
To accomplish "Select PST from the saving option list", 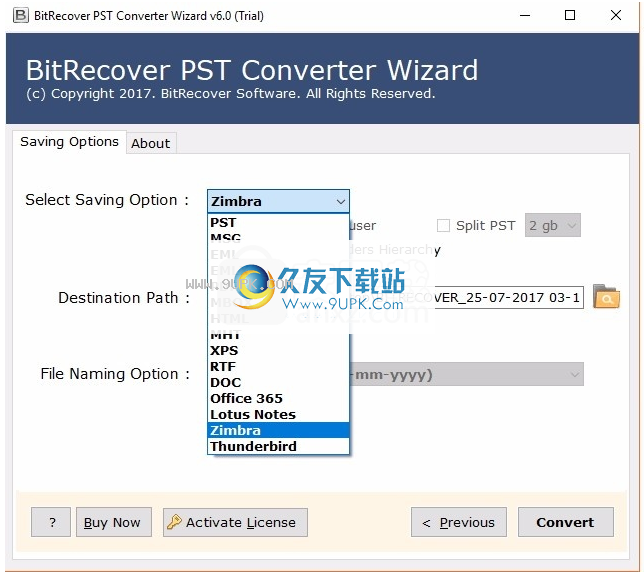I will pyautogui.click(x=278, y=223).
